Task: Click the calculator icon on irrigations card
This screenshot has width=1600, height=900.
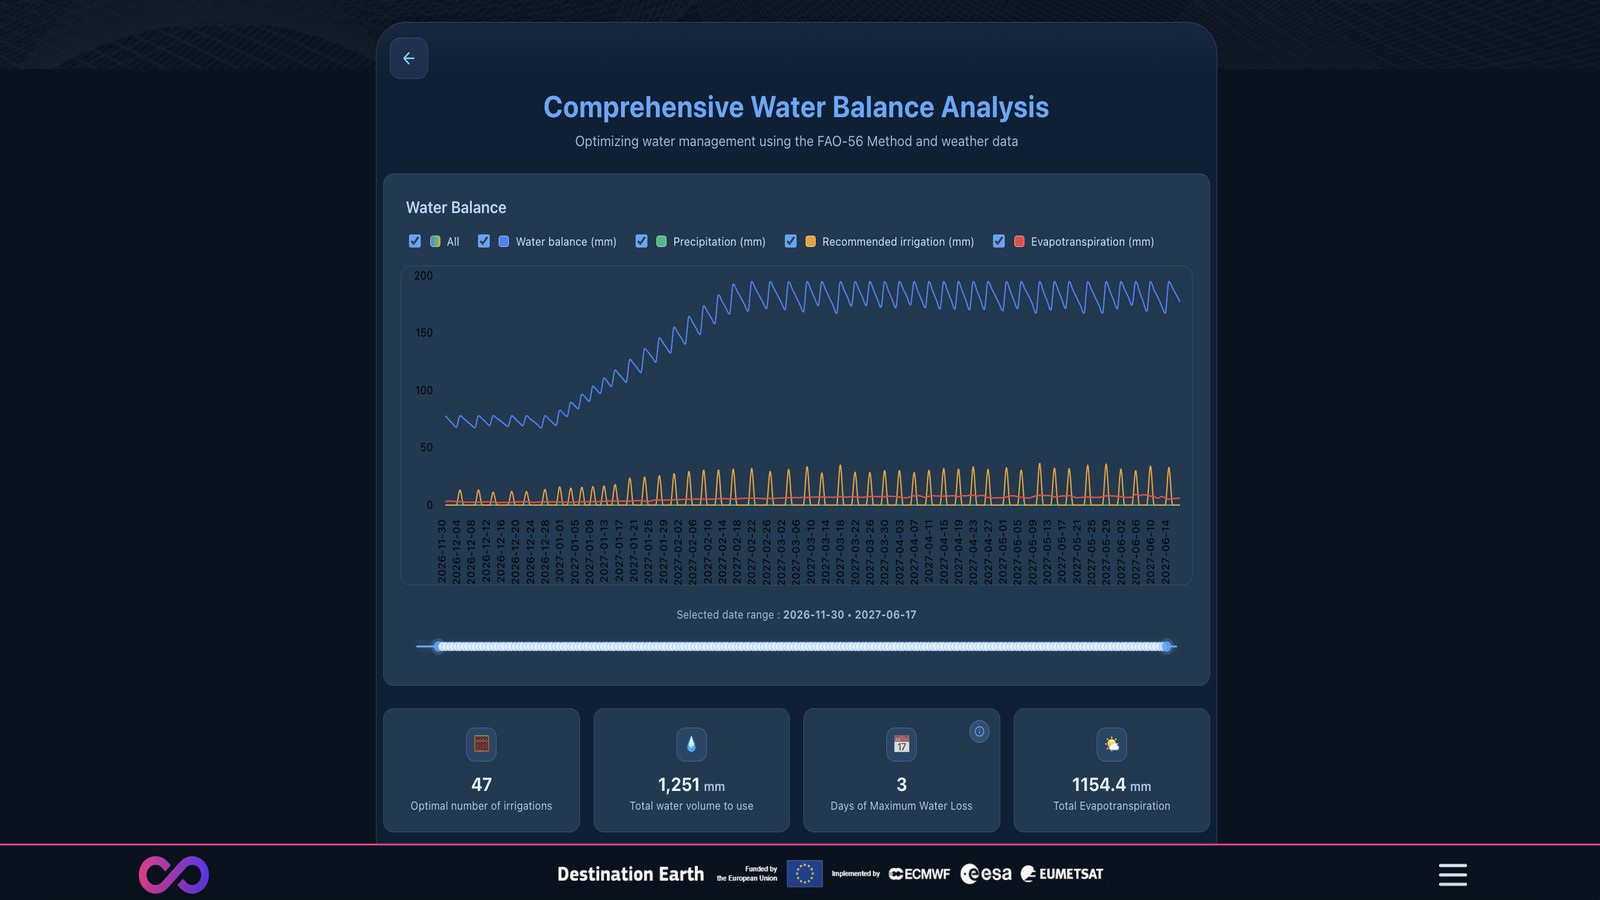Action: [481, 744]
